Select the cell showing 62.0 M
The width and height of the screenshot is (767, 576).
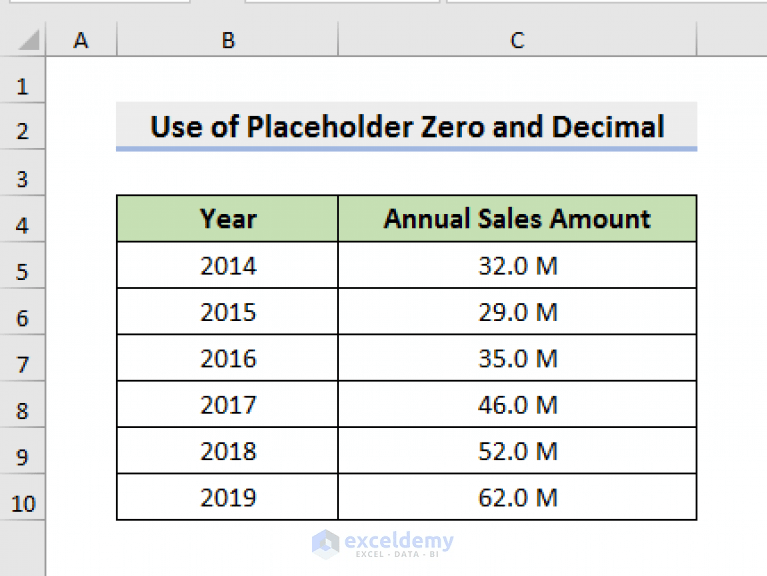coord(517,497)
